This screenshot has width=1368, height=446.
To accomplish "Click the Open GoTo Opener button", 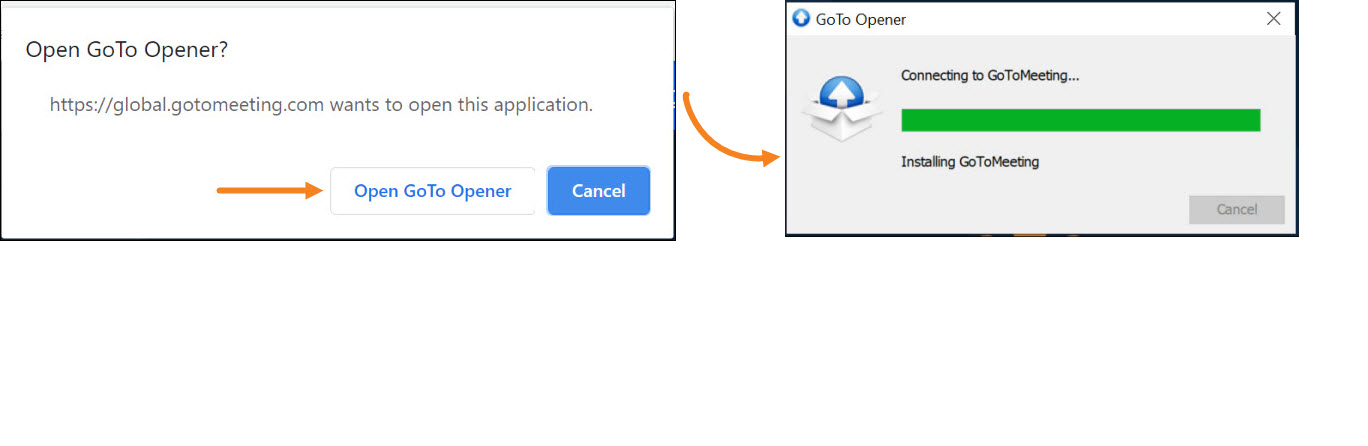I will click(433, 191).
